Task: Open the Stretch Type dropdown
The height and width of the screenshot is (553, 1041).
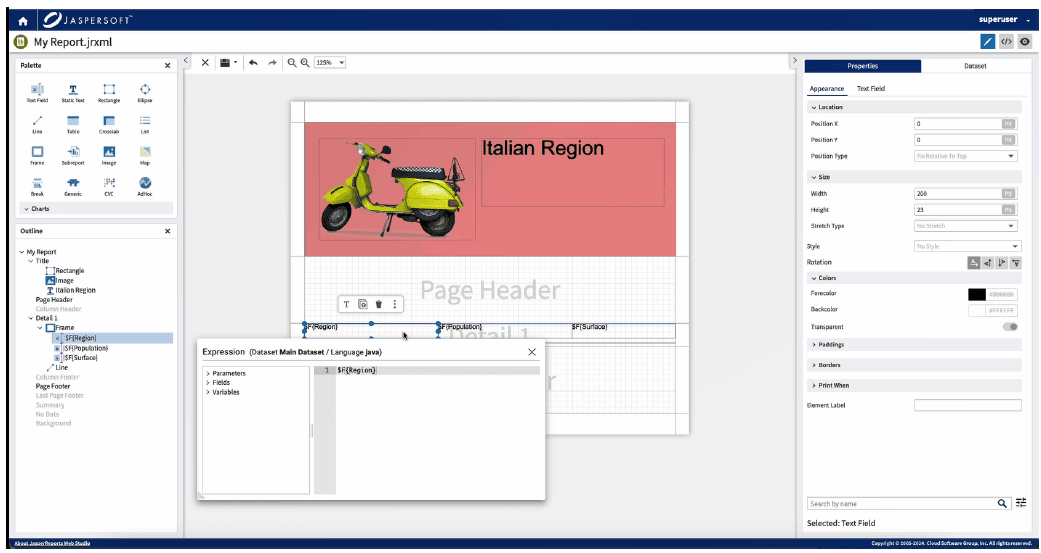Action: tap(966, 226)
